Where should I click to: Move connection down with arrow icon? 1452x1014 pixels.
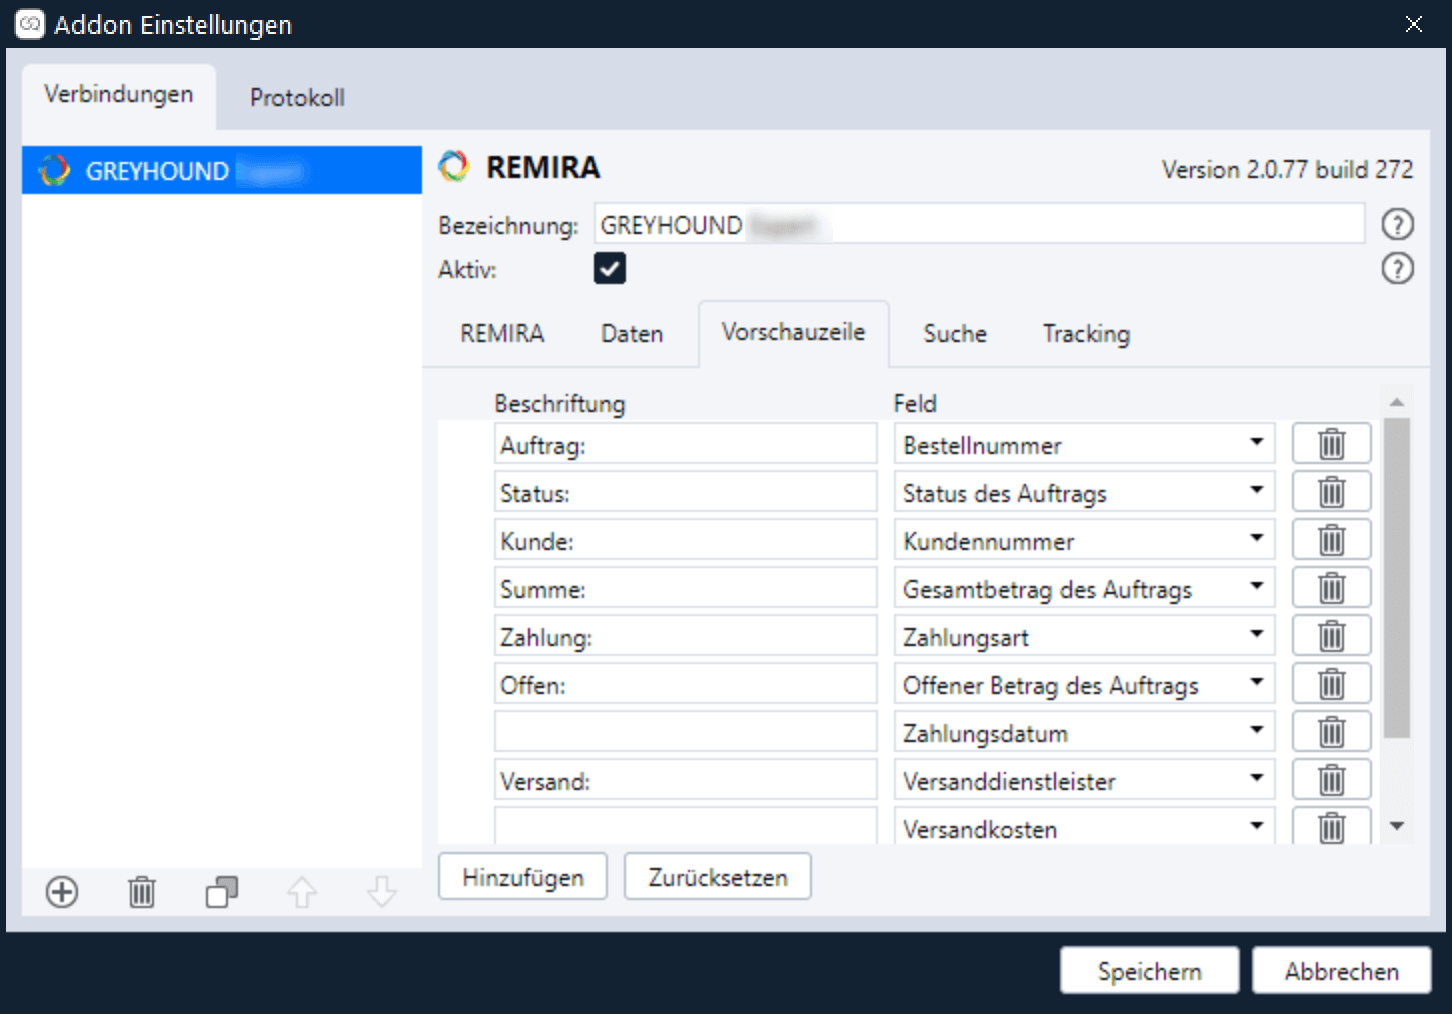[x=382, y=891]
